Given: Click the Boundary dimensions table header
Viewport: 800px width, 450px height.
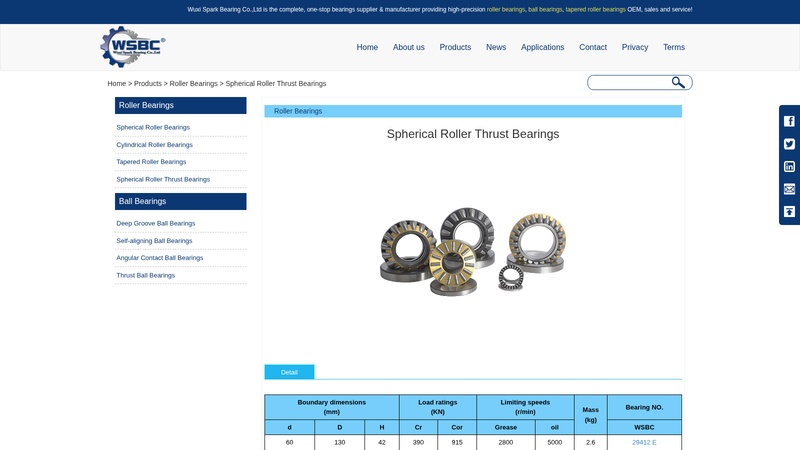Looking at the screenshot, I should 332,407.
